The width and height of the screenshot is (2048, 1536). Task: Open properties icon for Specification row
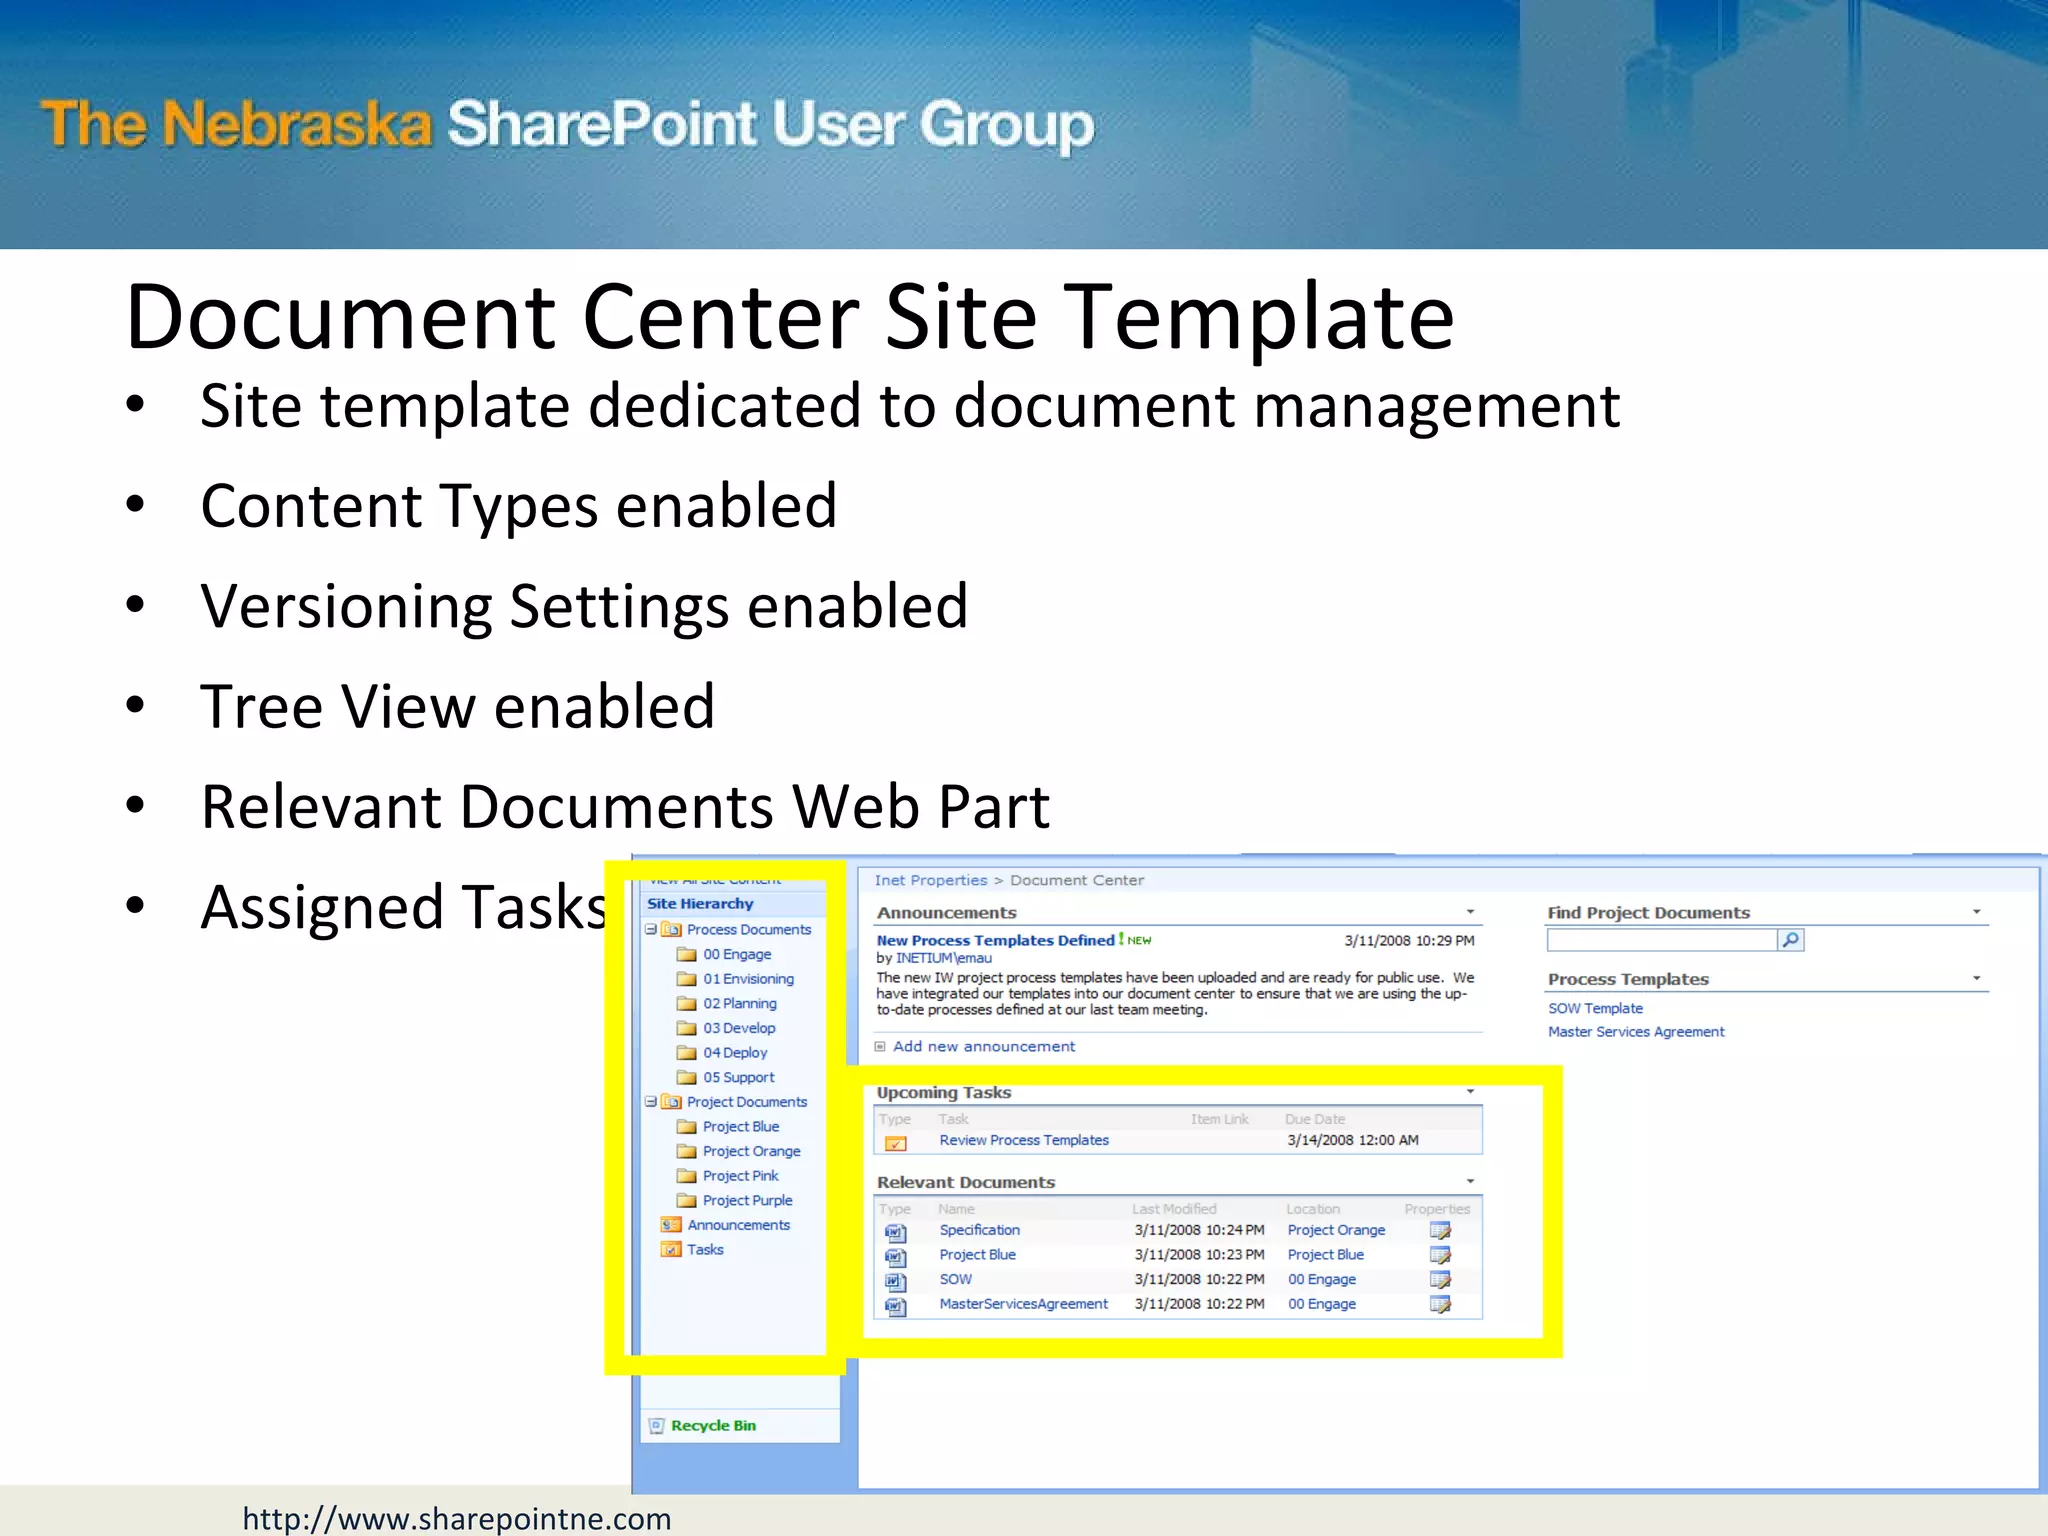pos(1440,1231)
